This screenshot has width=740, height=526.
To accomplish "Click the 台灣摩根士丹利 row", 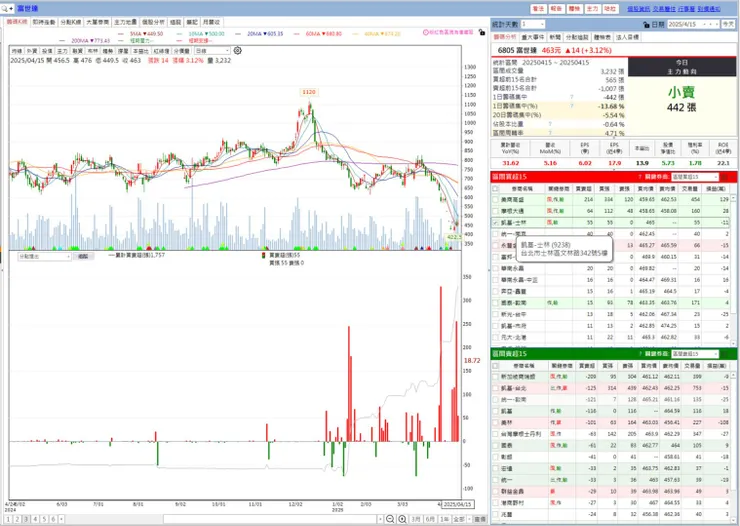I will (x=613, y=434).
